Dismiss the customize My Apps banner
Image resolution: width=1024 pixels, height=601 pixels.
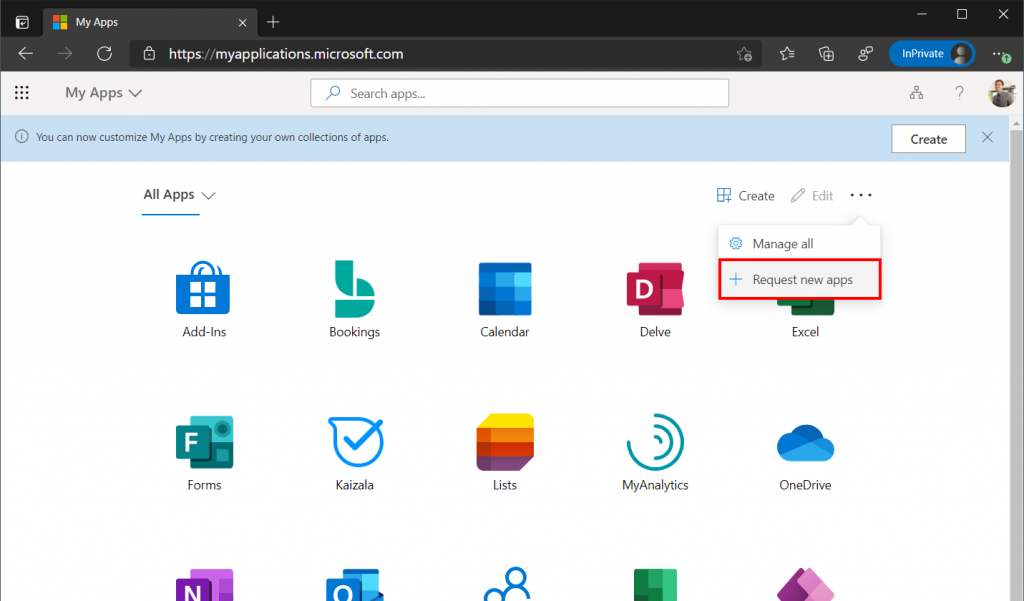[x=987, y=137]
